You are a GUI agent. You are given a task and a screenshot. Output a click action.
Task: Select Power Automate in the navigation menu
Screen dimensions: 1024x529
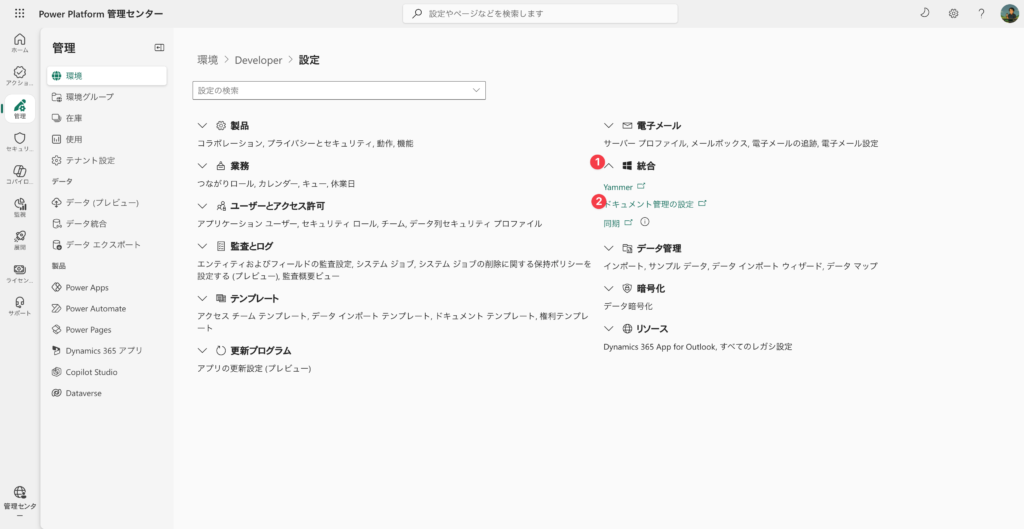click(x=95, y=308)
